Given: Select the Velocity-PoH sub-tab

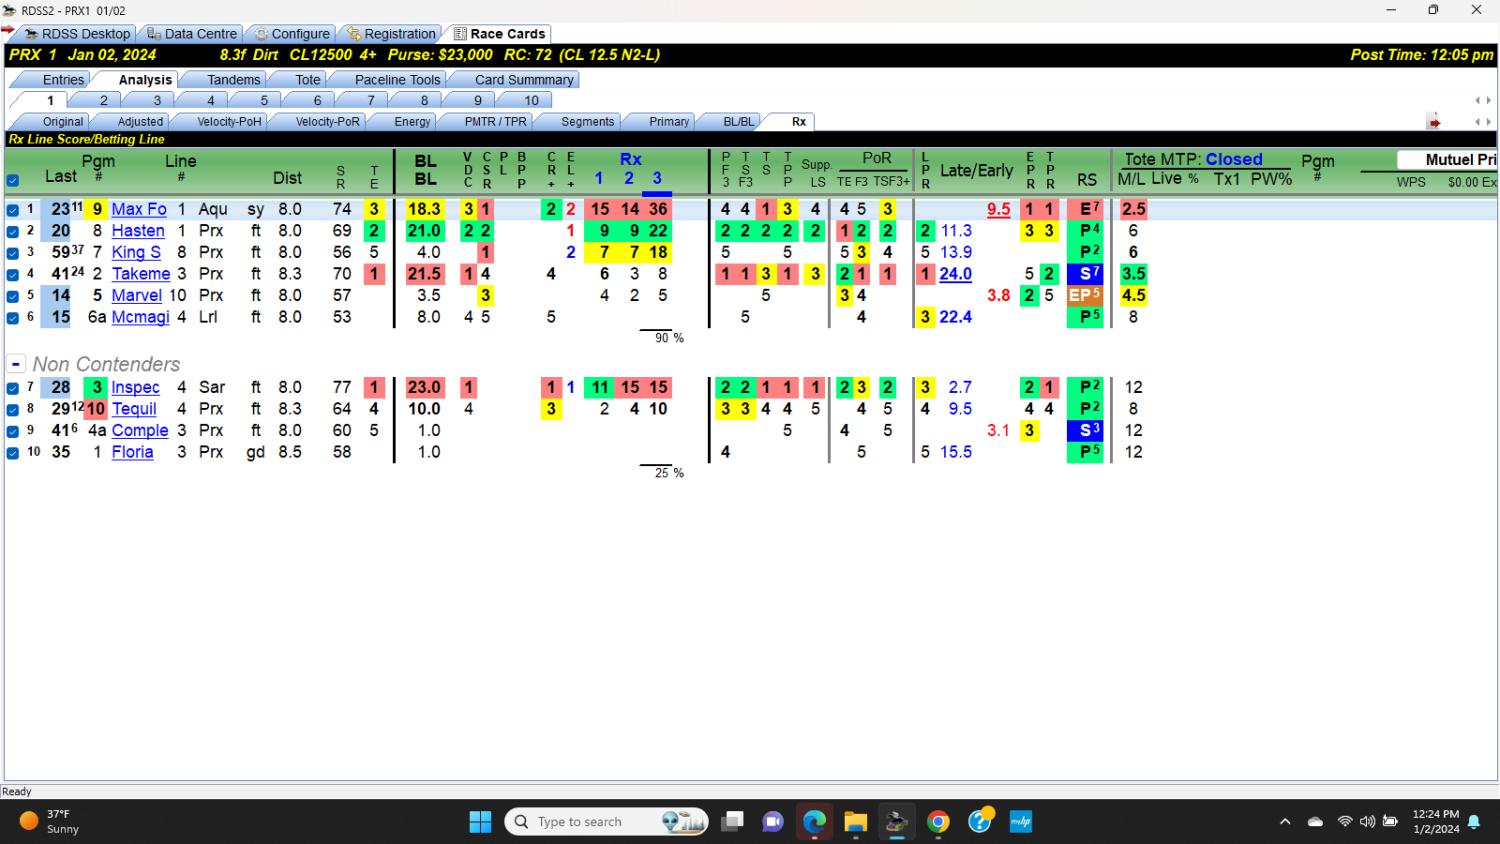Looking at the screenshot, I should pyautogui.click(x=229, y=122).
